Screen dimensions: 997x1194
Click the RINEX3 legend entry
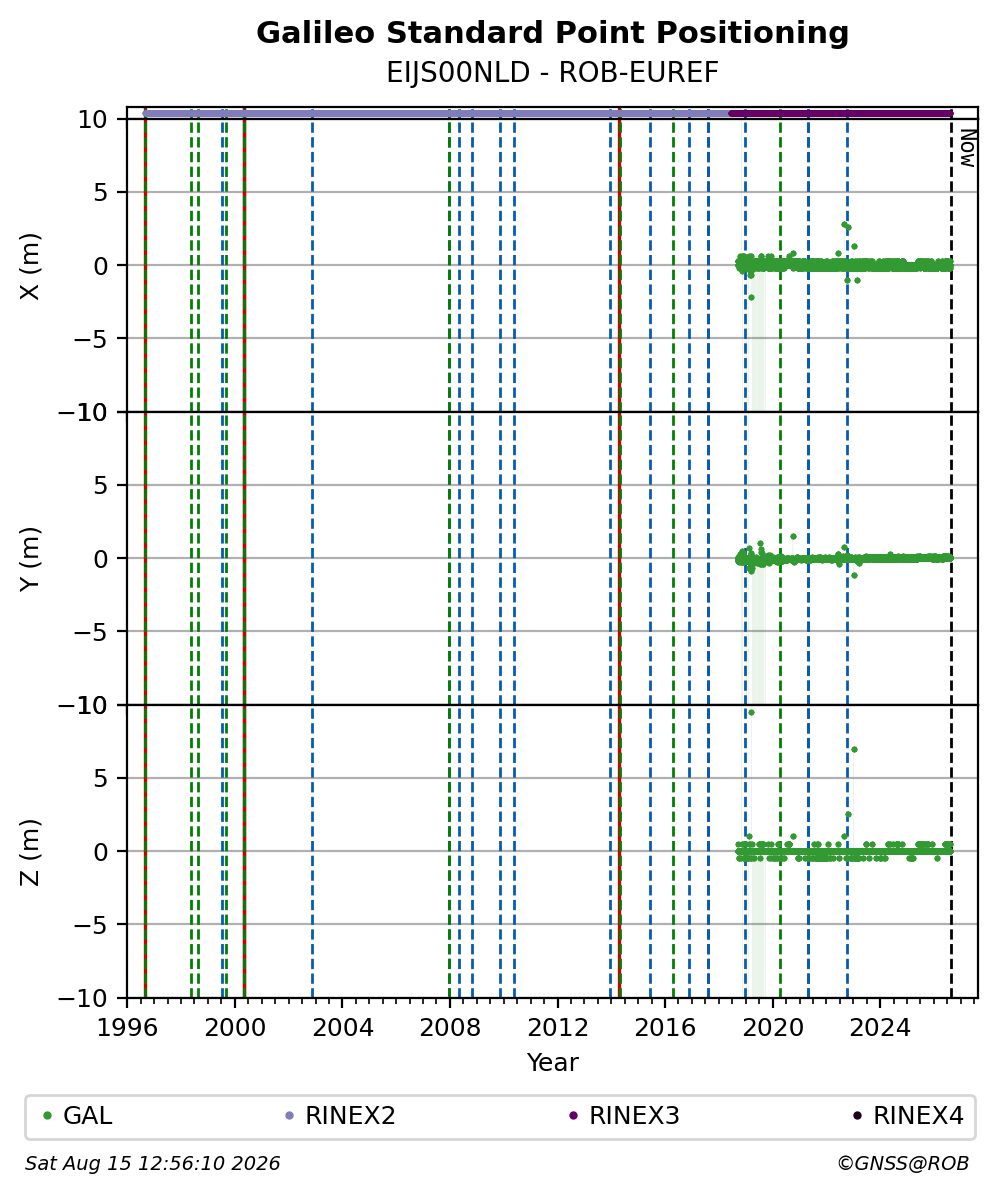click(624, 1116)
